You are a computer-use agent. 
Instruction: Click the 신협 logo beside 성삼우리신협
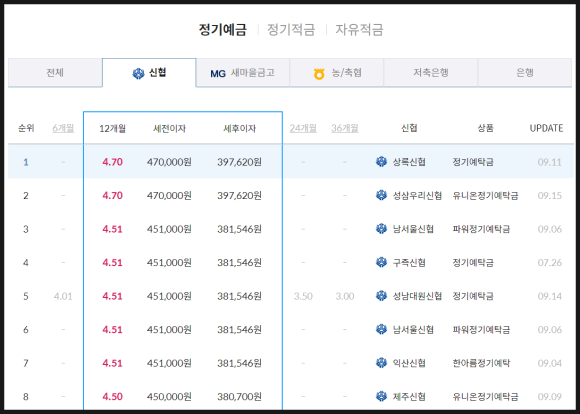pos(381,195)
